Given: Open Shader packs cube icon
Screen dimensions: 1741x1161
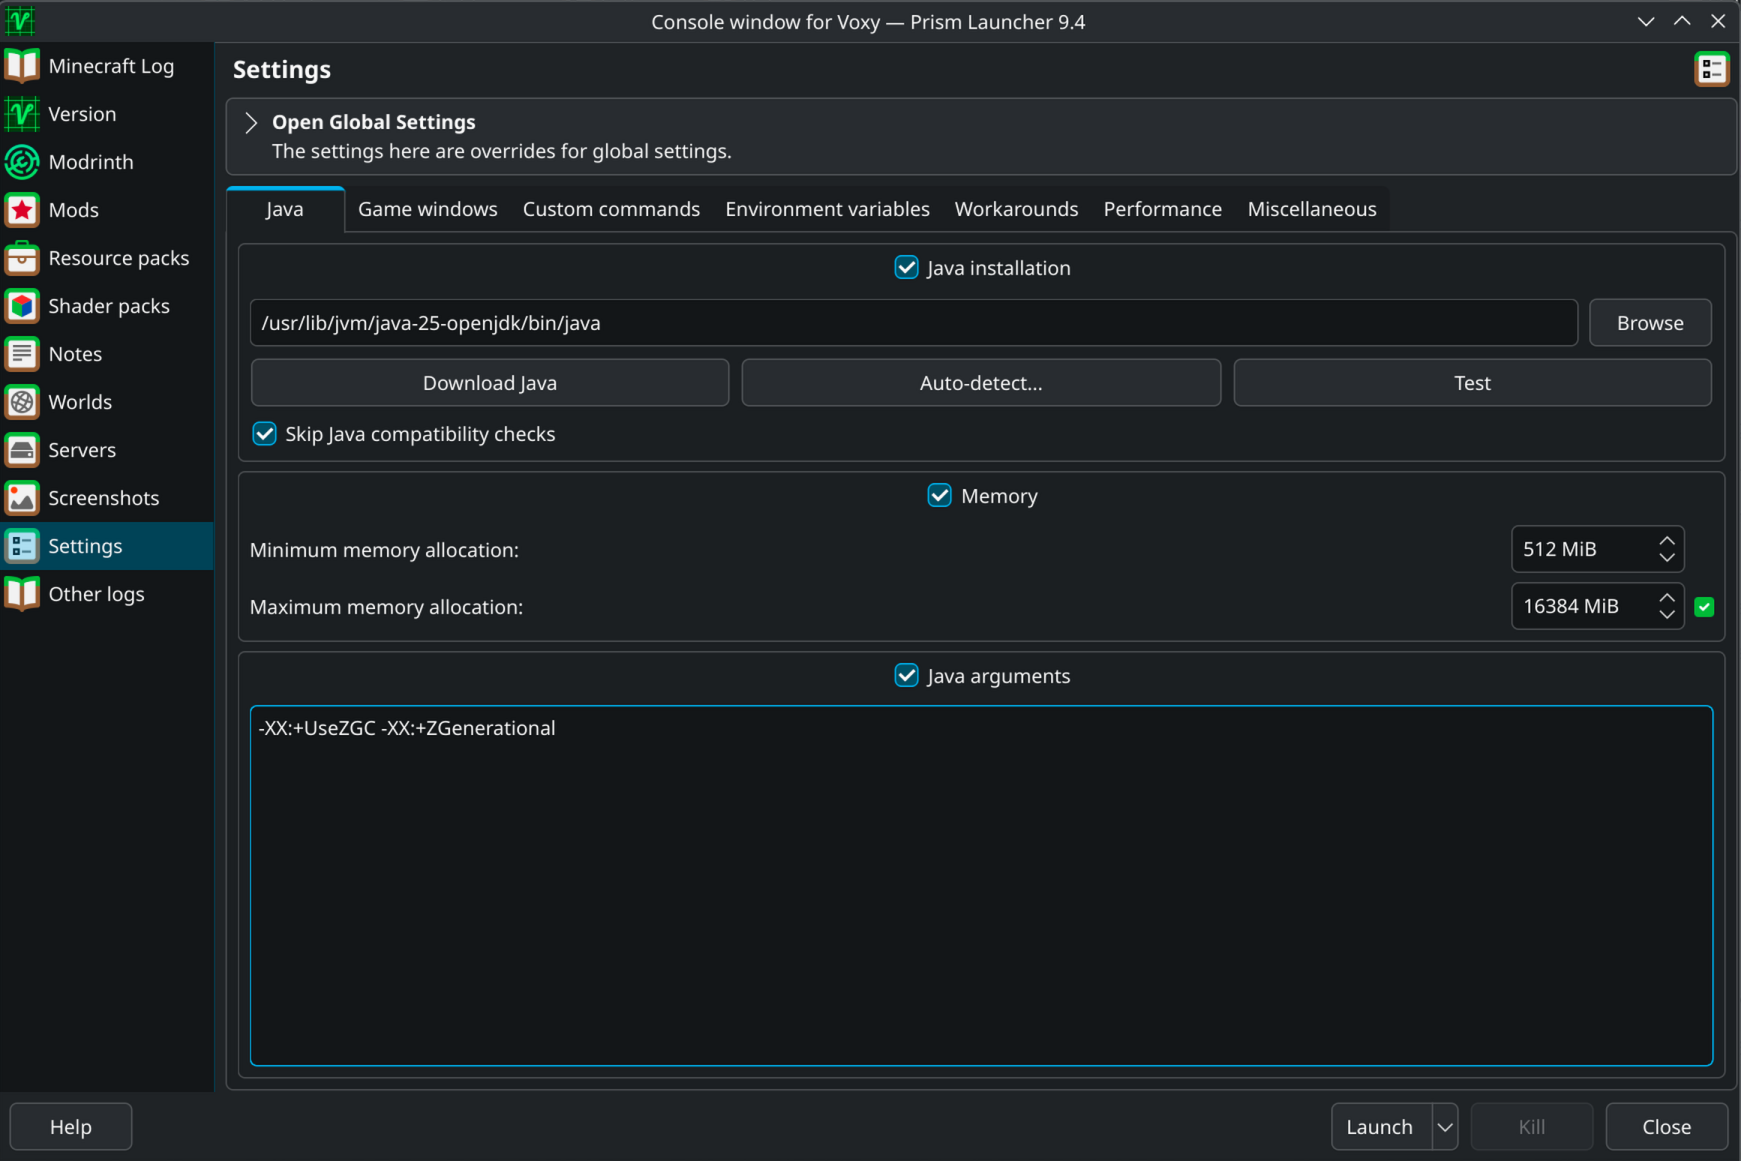Looking at the screenshot, I should (x=22, y=306).
